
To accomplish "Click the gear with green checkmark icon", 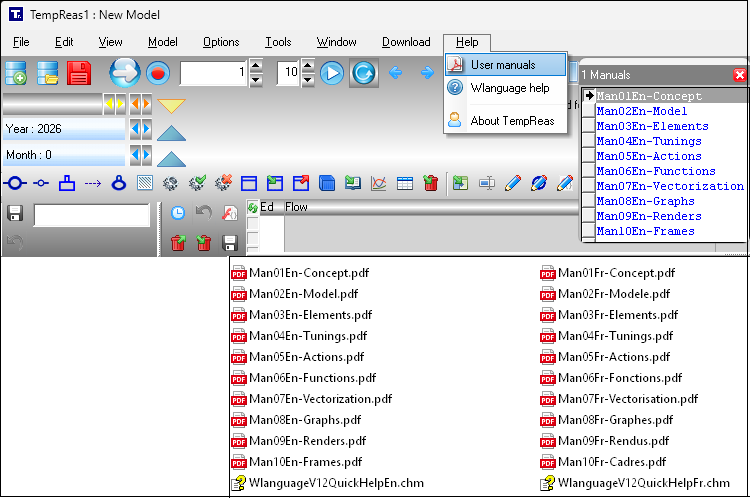I will pos(197,183).
